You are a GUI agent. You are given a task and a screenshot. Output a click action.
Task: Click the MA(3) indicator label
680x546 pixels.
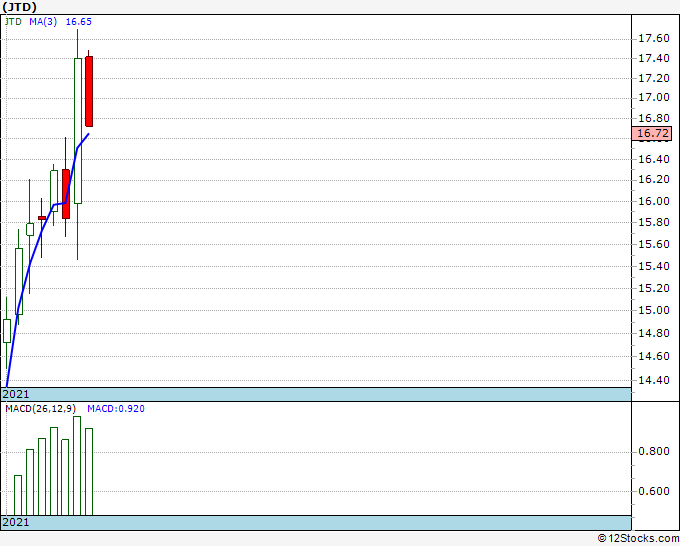pos(43,22)
